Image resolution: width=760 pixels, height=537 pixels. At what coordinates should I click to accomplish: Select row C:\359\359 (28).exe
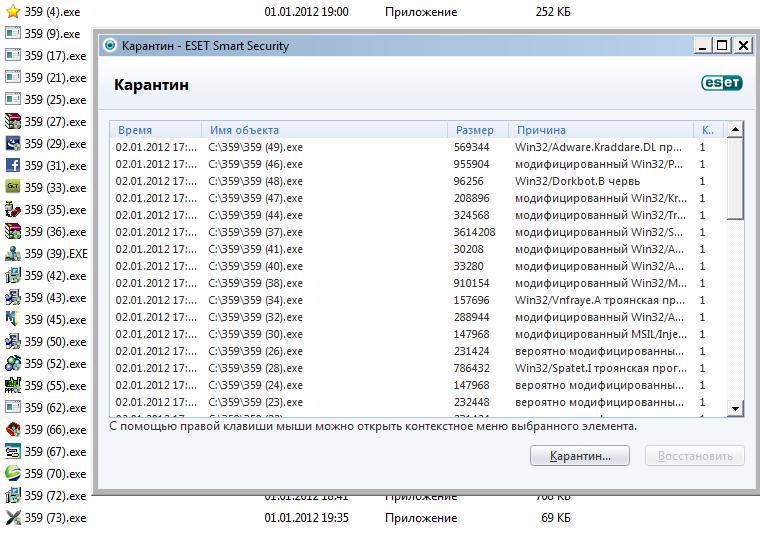tap(418, 368)
